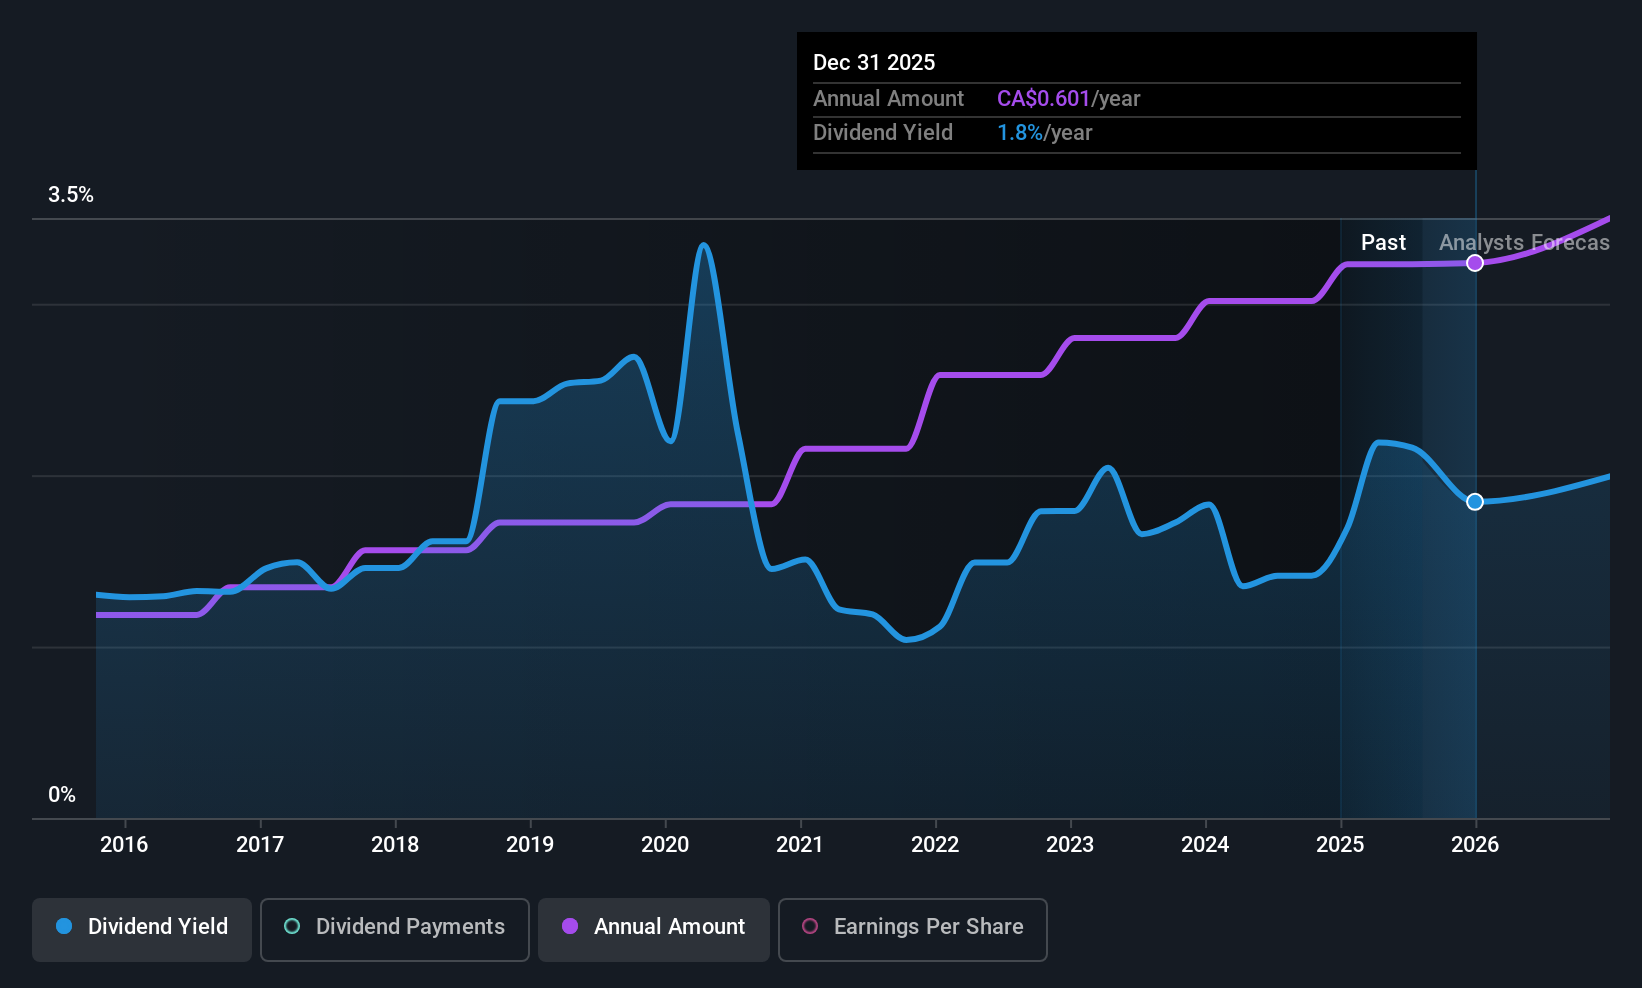Screen dimensions: 1642x988
Task: Click the purple data point marker on Annual Amount line
Action: (x=1475, y=263)
